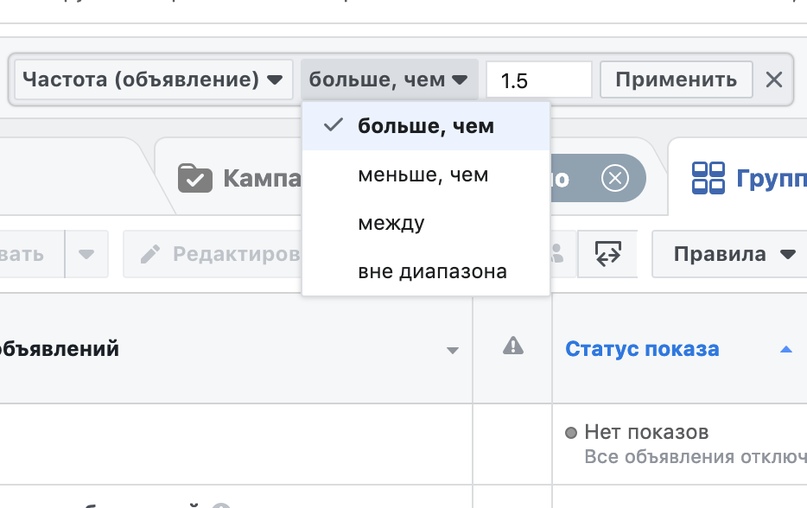Click the compare arrows toolbar icon
Viewport: 807px width, 508px height.
pos(607,254)
